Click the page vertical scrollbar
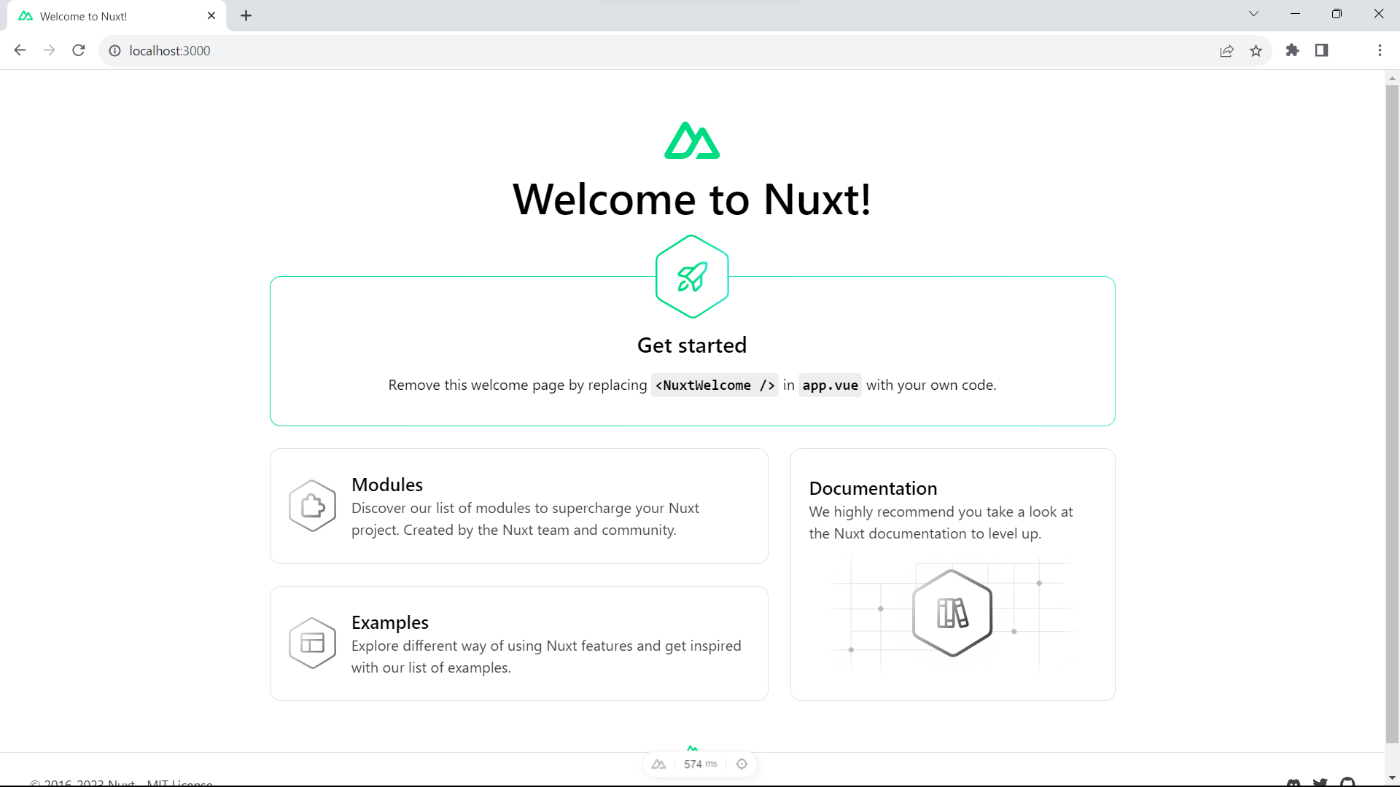 pyautogui.click(x=1391, y=414)
